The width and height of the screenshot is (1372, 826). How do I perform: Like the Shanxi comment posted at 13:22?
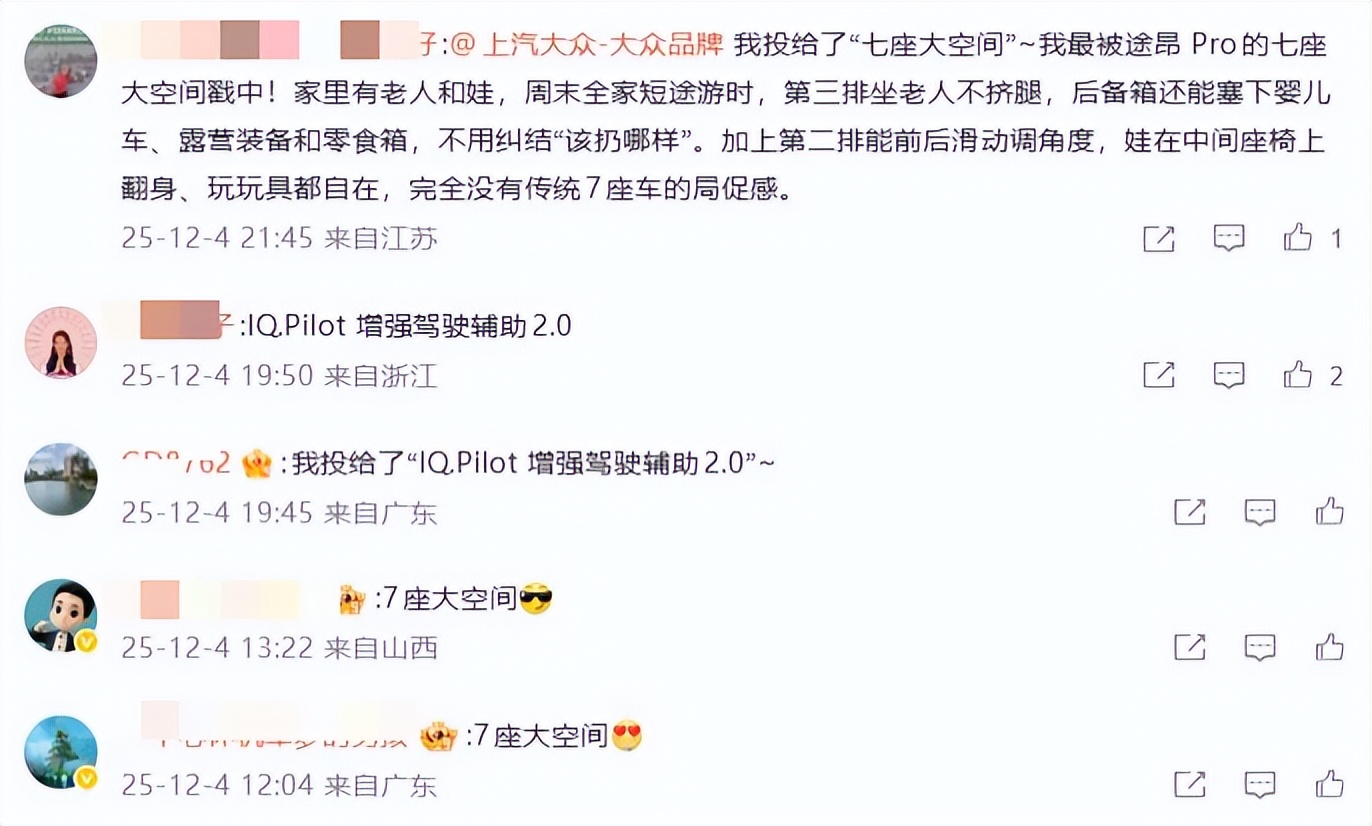1329,646
